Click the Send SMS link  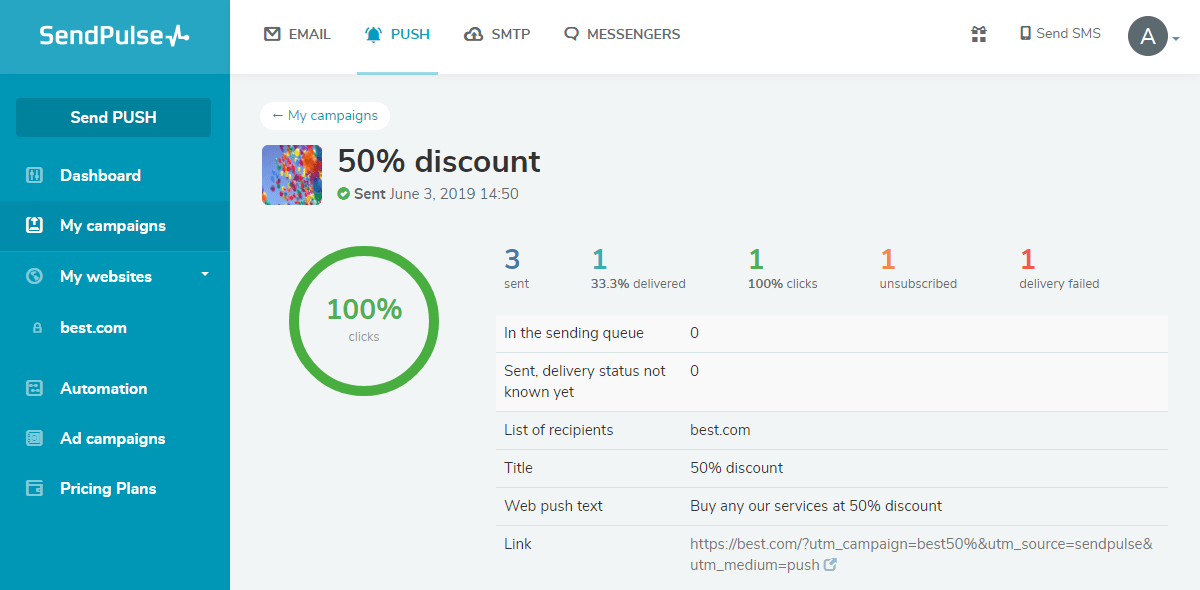point(1060,34)
